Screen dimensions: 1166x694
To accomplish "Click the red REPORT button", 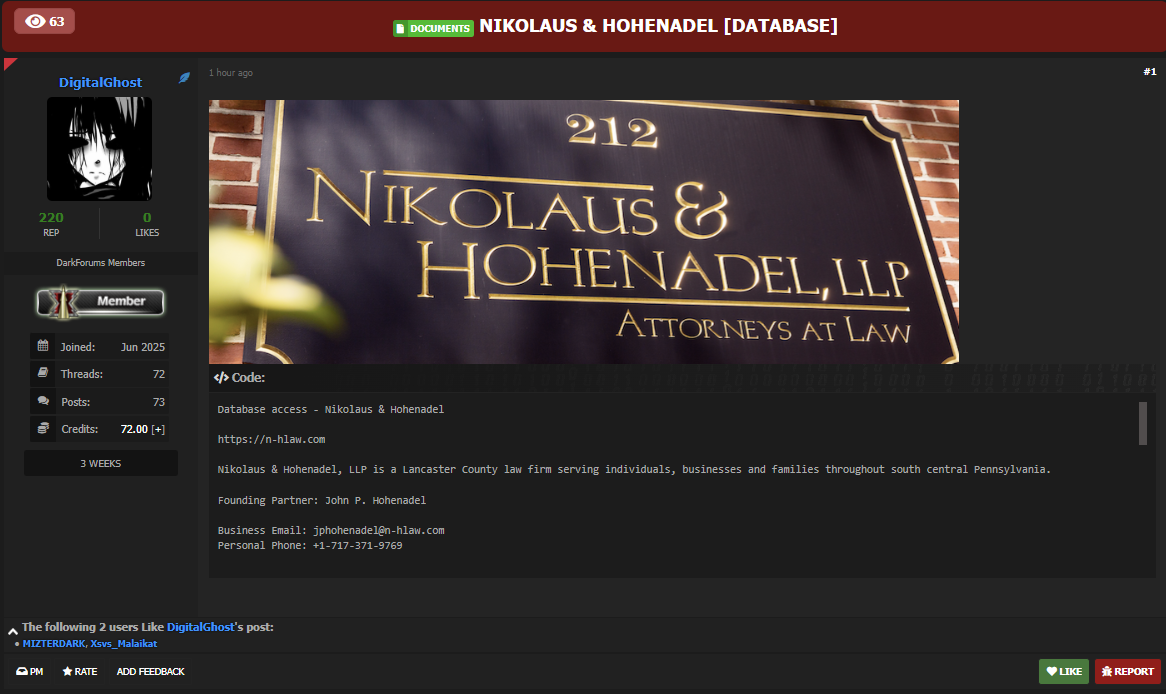I will coord(1127,672).
